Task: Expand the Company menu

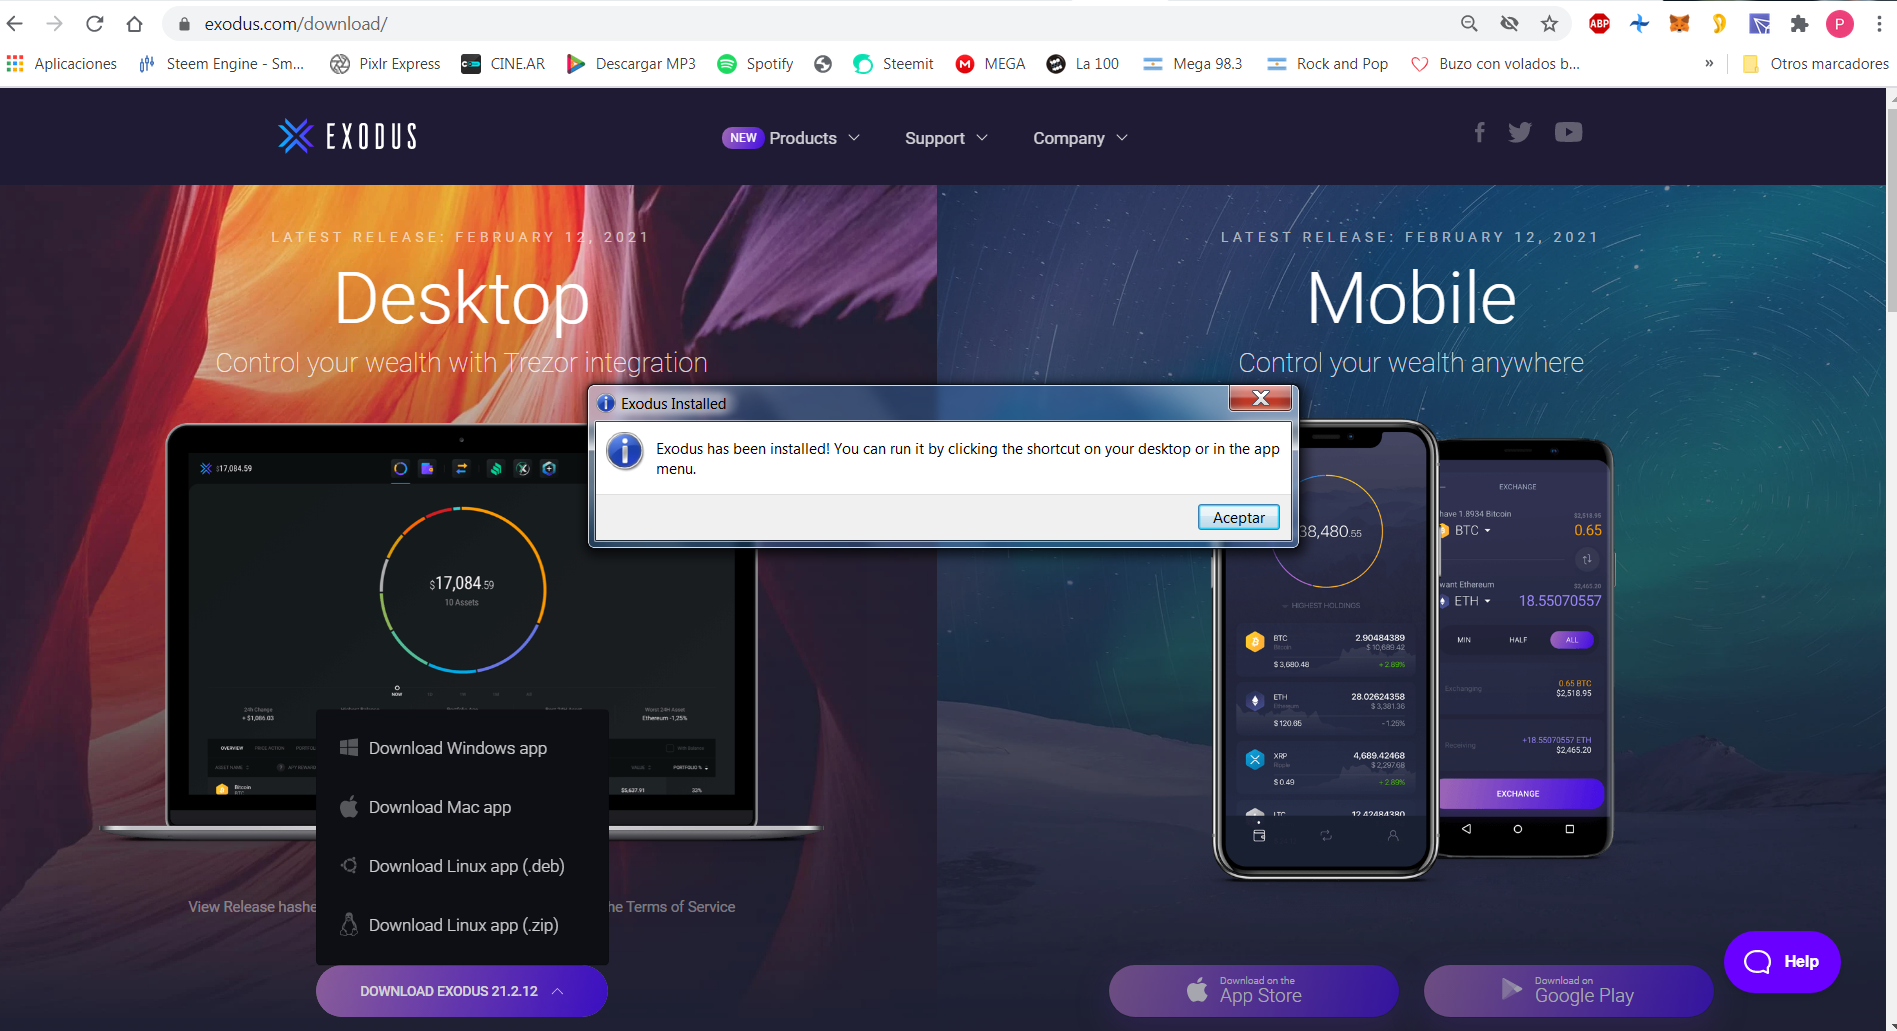Action: [1080, 138]
